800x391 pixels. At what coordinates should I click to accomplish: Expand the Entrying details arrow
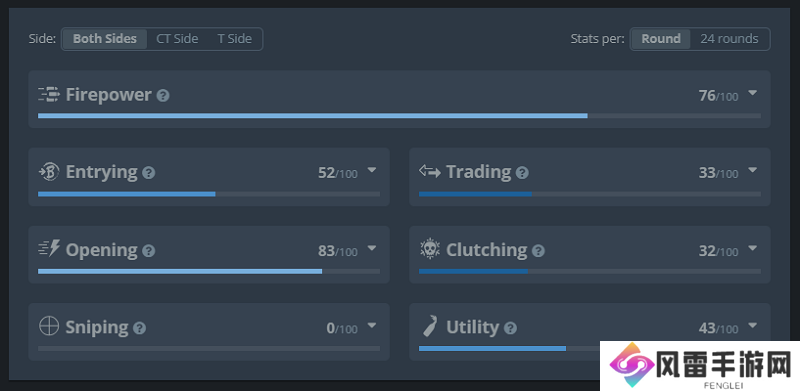point(372,170)
